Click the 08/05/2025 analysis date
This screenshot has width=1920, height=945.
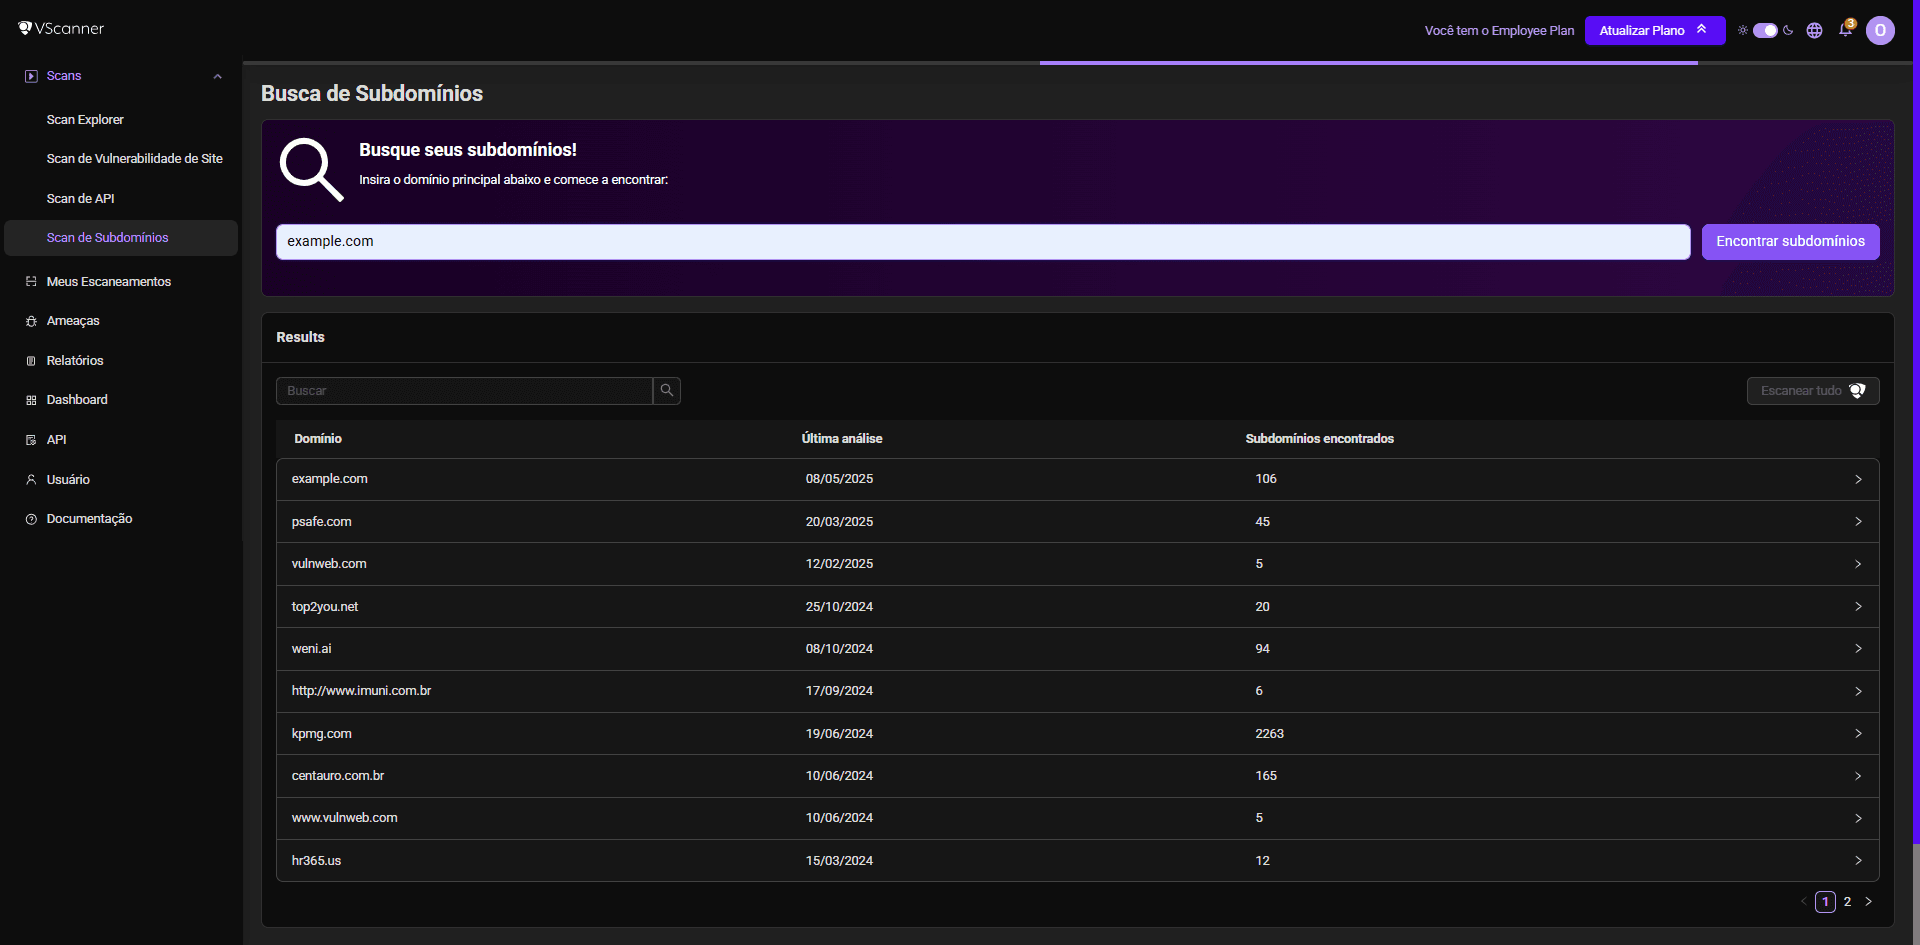[x=839, y=479]
